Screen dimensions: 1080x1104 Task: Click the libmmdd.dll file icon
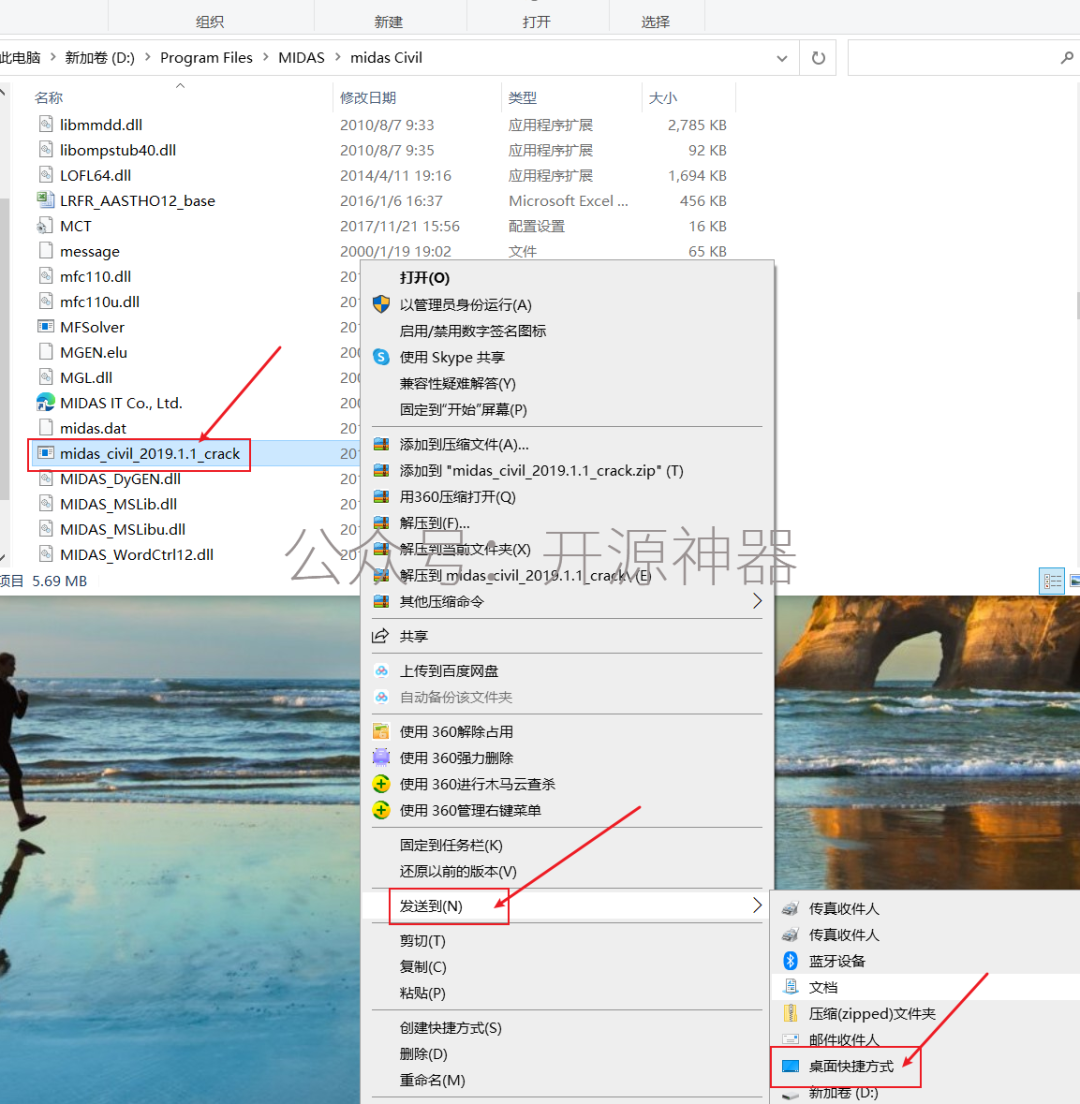pyautogui.click(x=46, y=125)
